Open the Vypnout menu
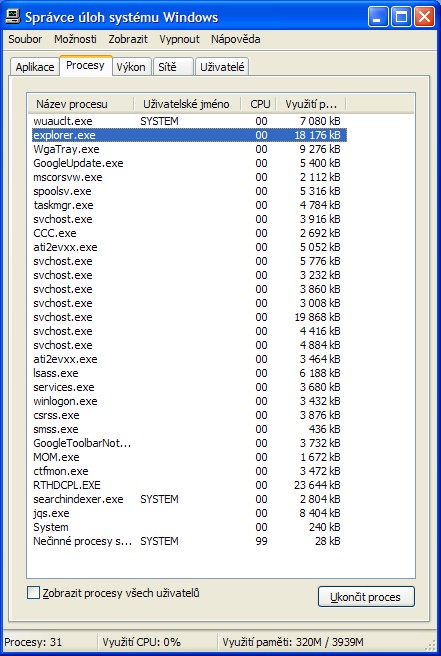Viewport: 441px width, 656px height. 179,39
